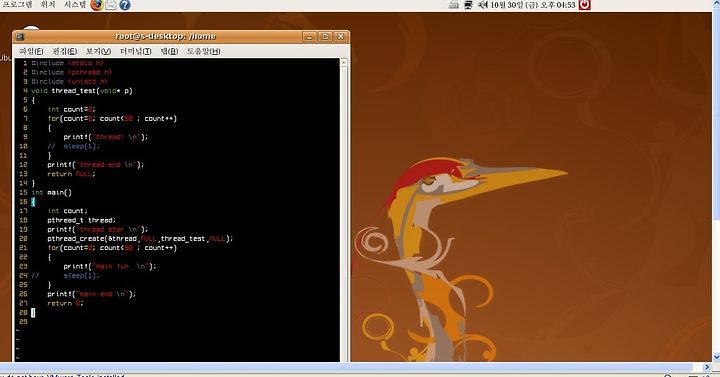Screen dimensions: 720x377
Task: Click the printf "thread!" line
Action: pyautogui.click(x=106, y=137)
